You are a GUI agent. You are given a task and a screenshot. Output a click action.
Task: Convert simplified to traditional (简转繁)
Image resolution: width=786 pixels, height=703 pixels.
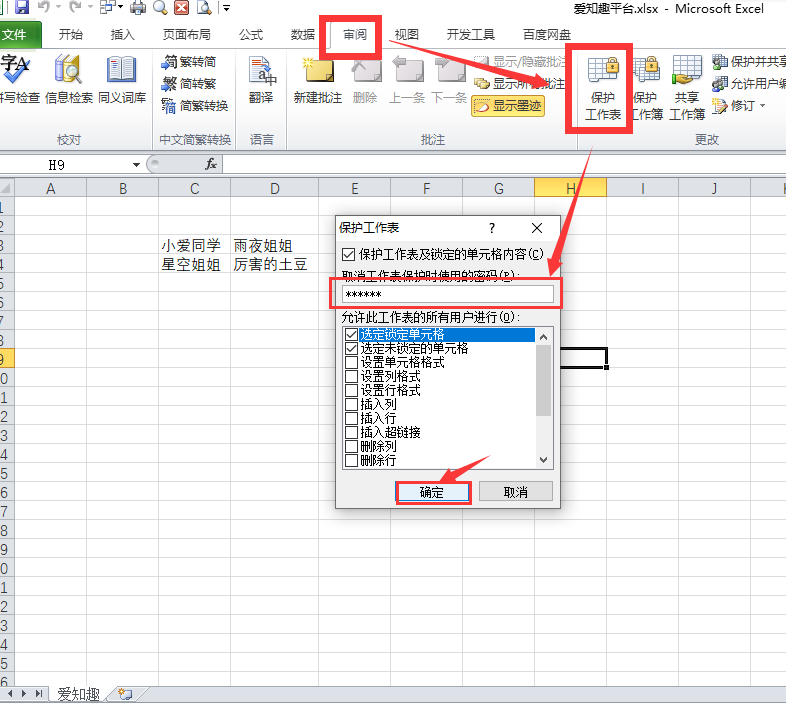(189, 84)
